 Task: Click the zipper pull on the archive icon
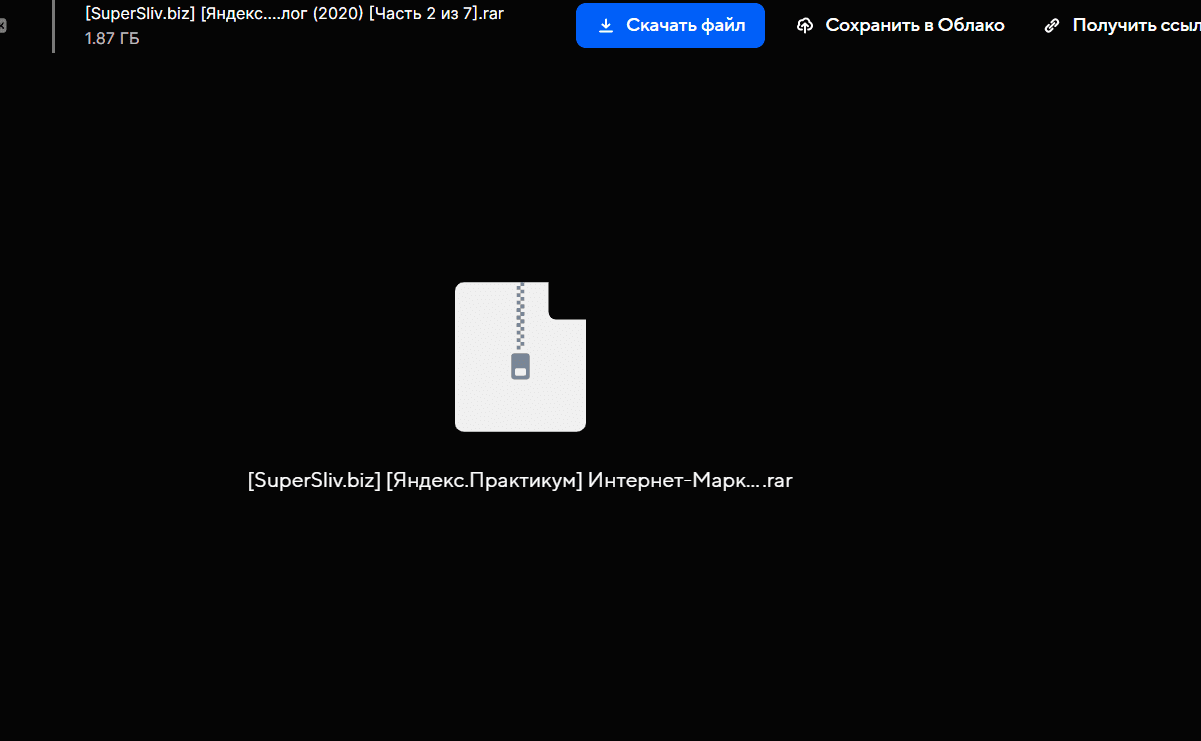point(520,366)
